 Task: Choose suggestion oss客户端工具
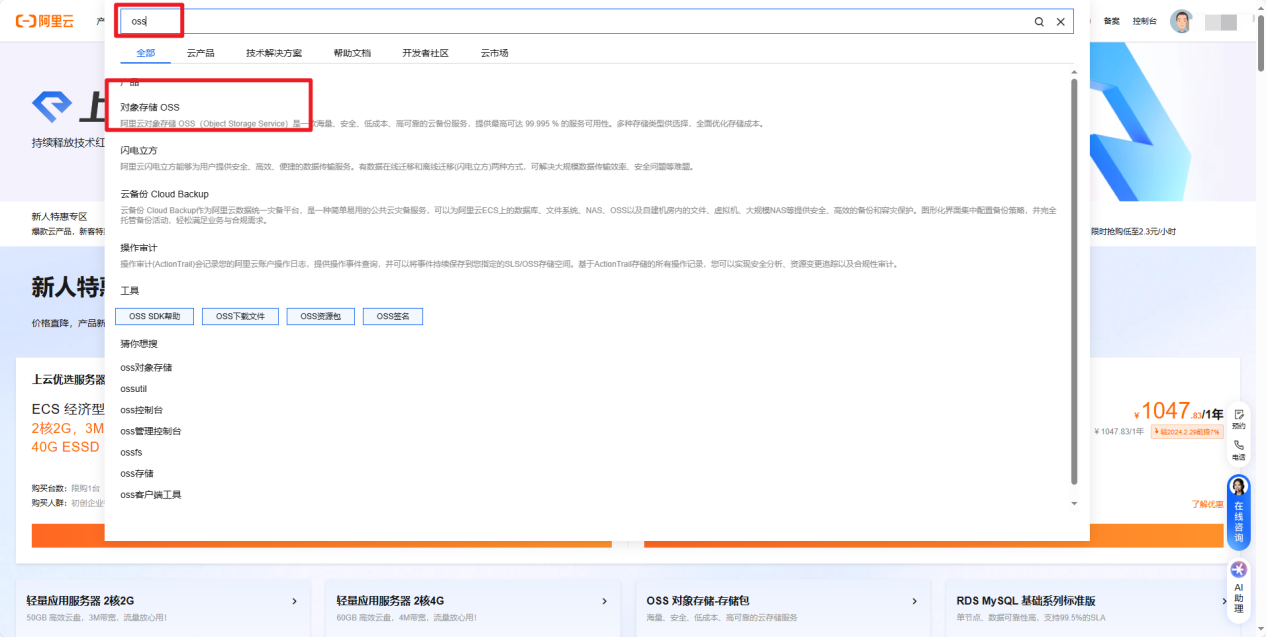point(151,495)
